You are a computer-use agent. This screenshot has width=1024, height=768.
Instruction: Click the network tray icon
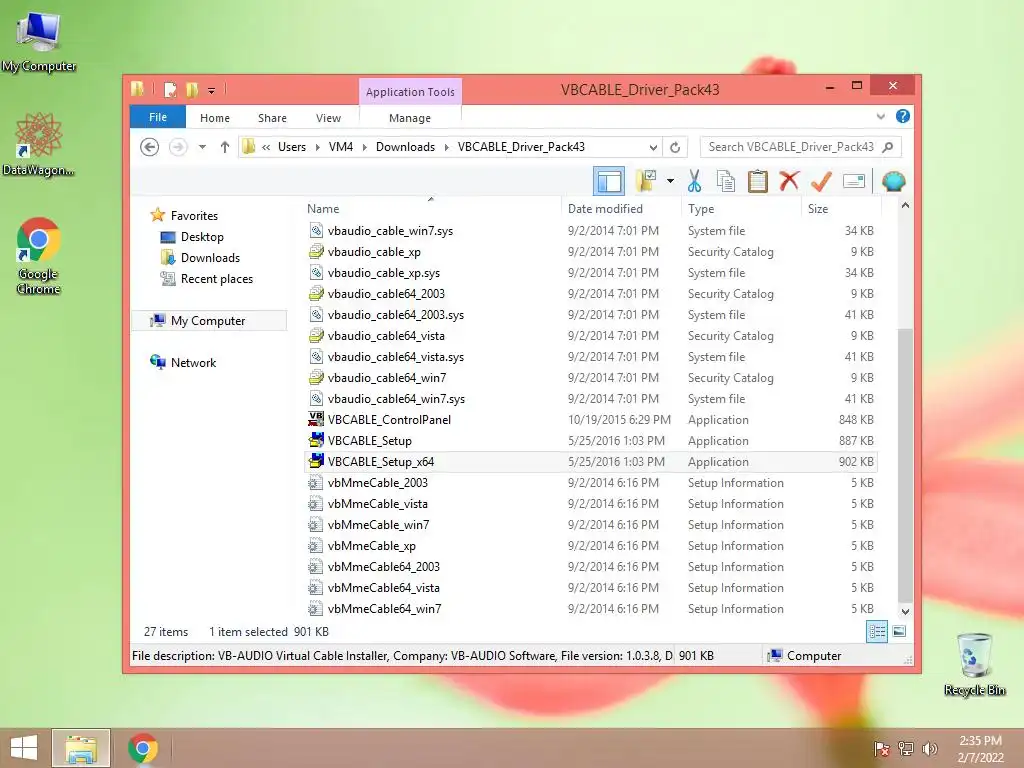(x=906, y=748)
